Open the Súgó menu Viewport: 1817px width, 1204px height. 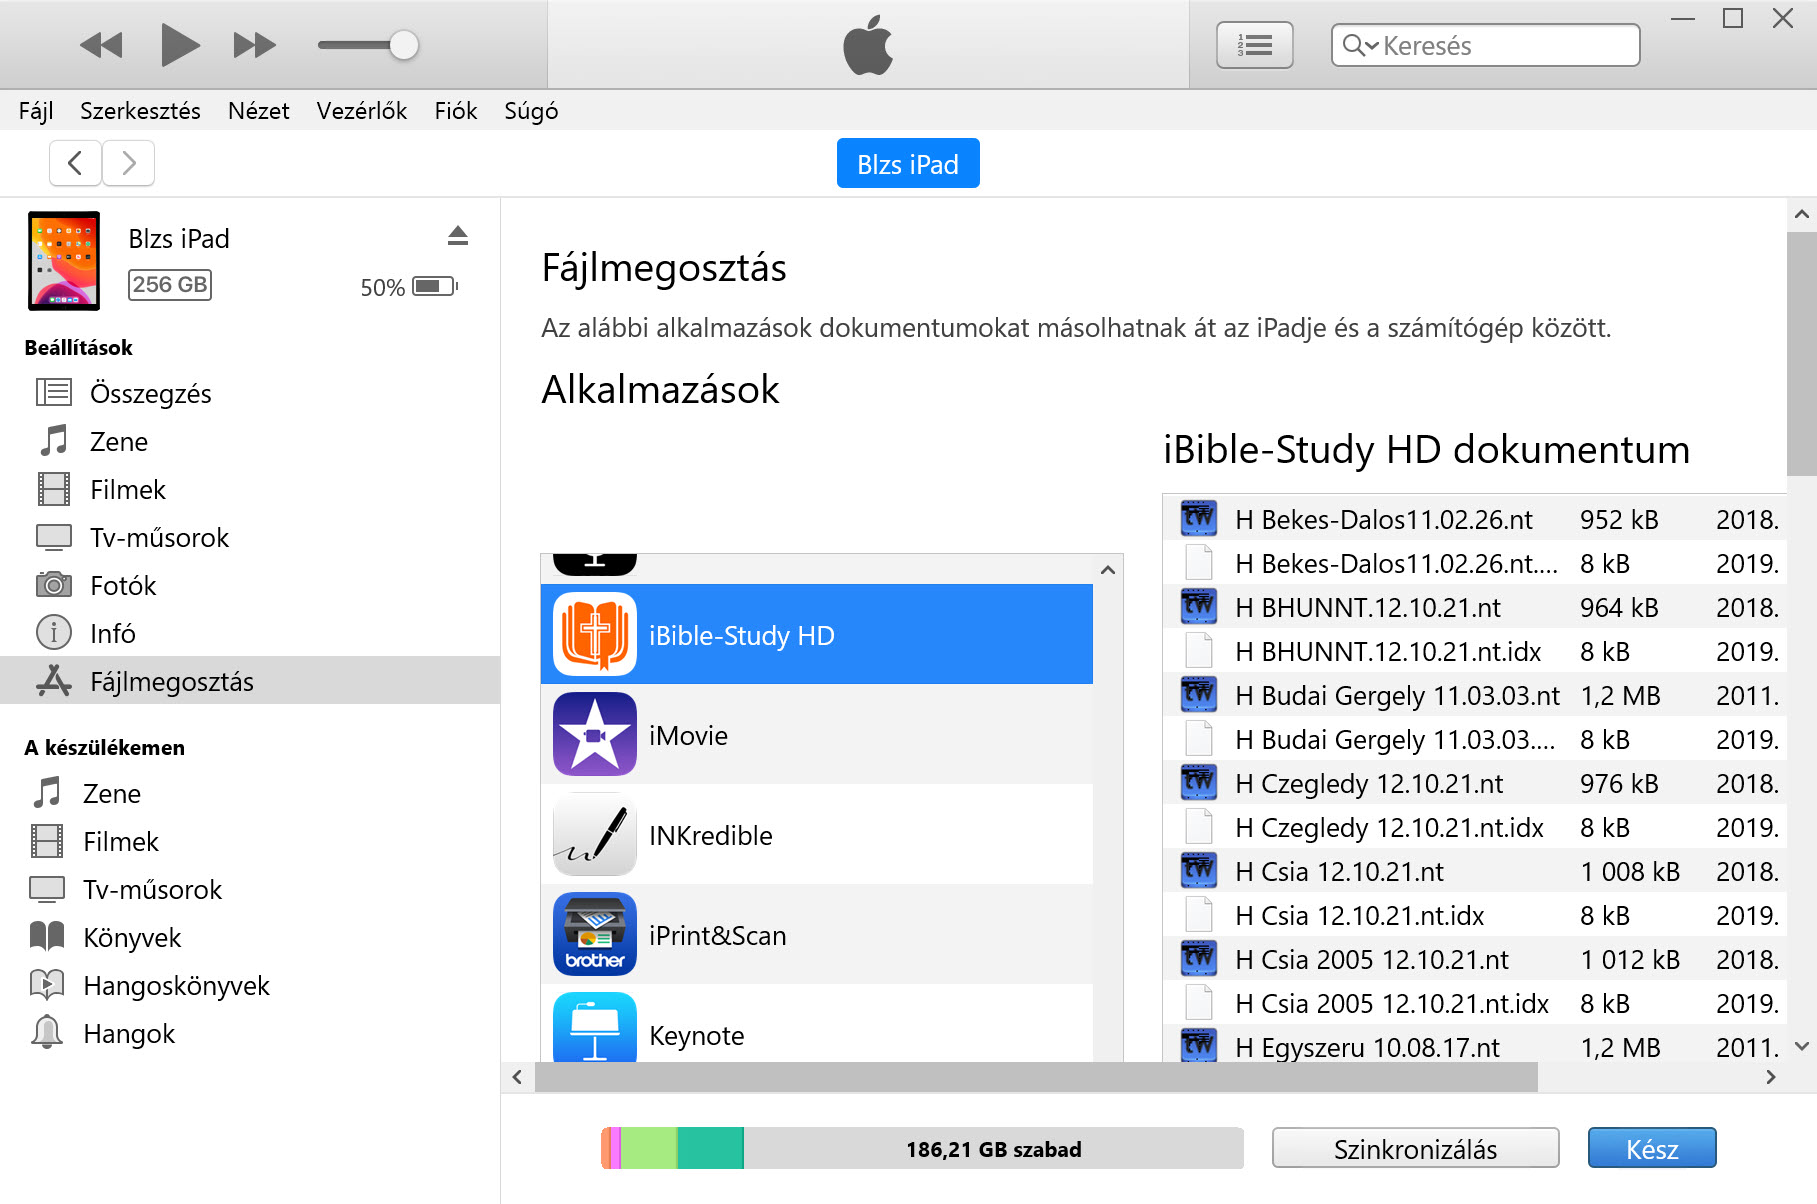point(531,111)
